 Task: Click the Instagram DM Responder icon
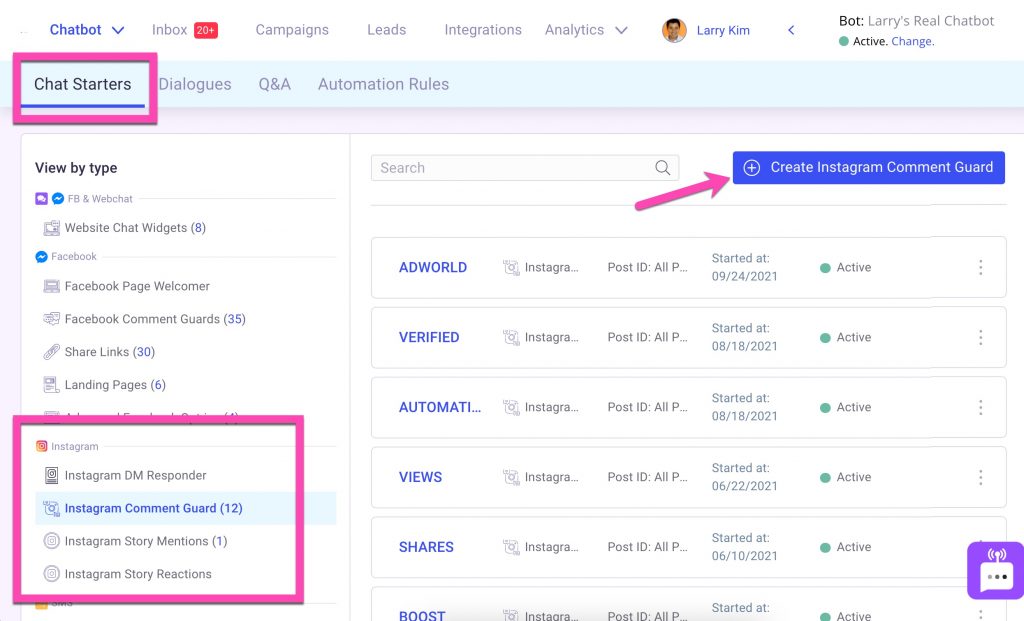click(52, 475)
